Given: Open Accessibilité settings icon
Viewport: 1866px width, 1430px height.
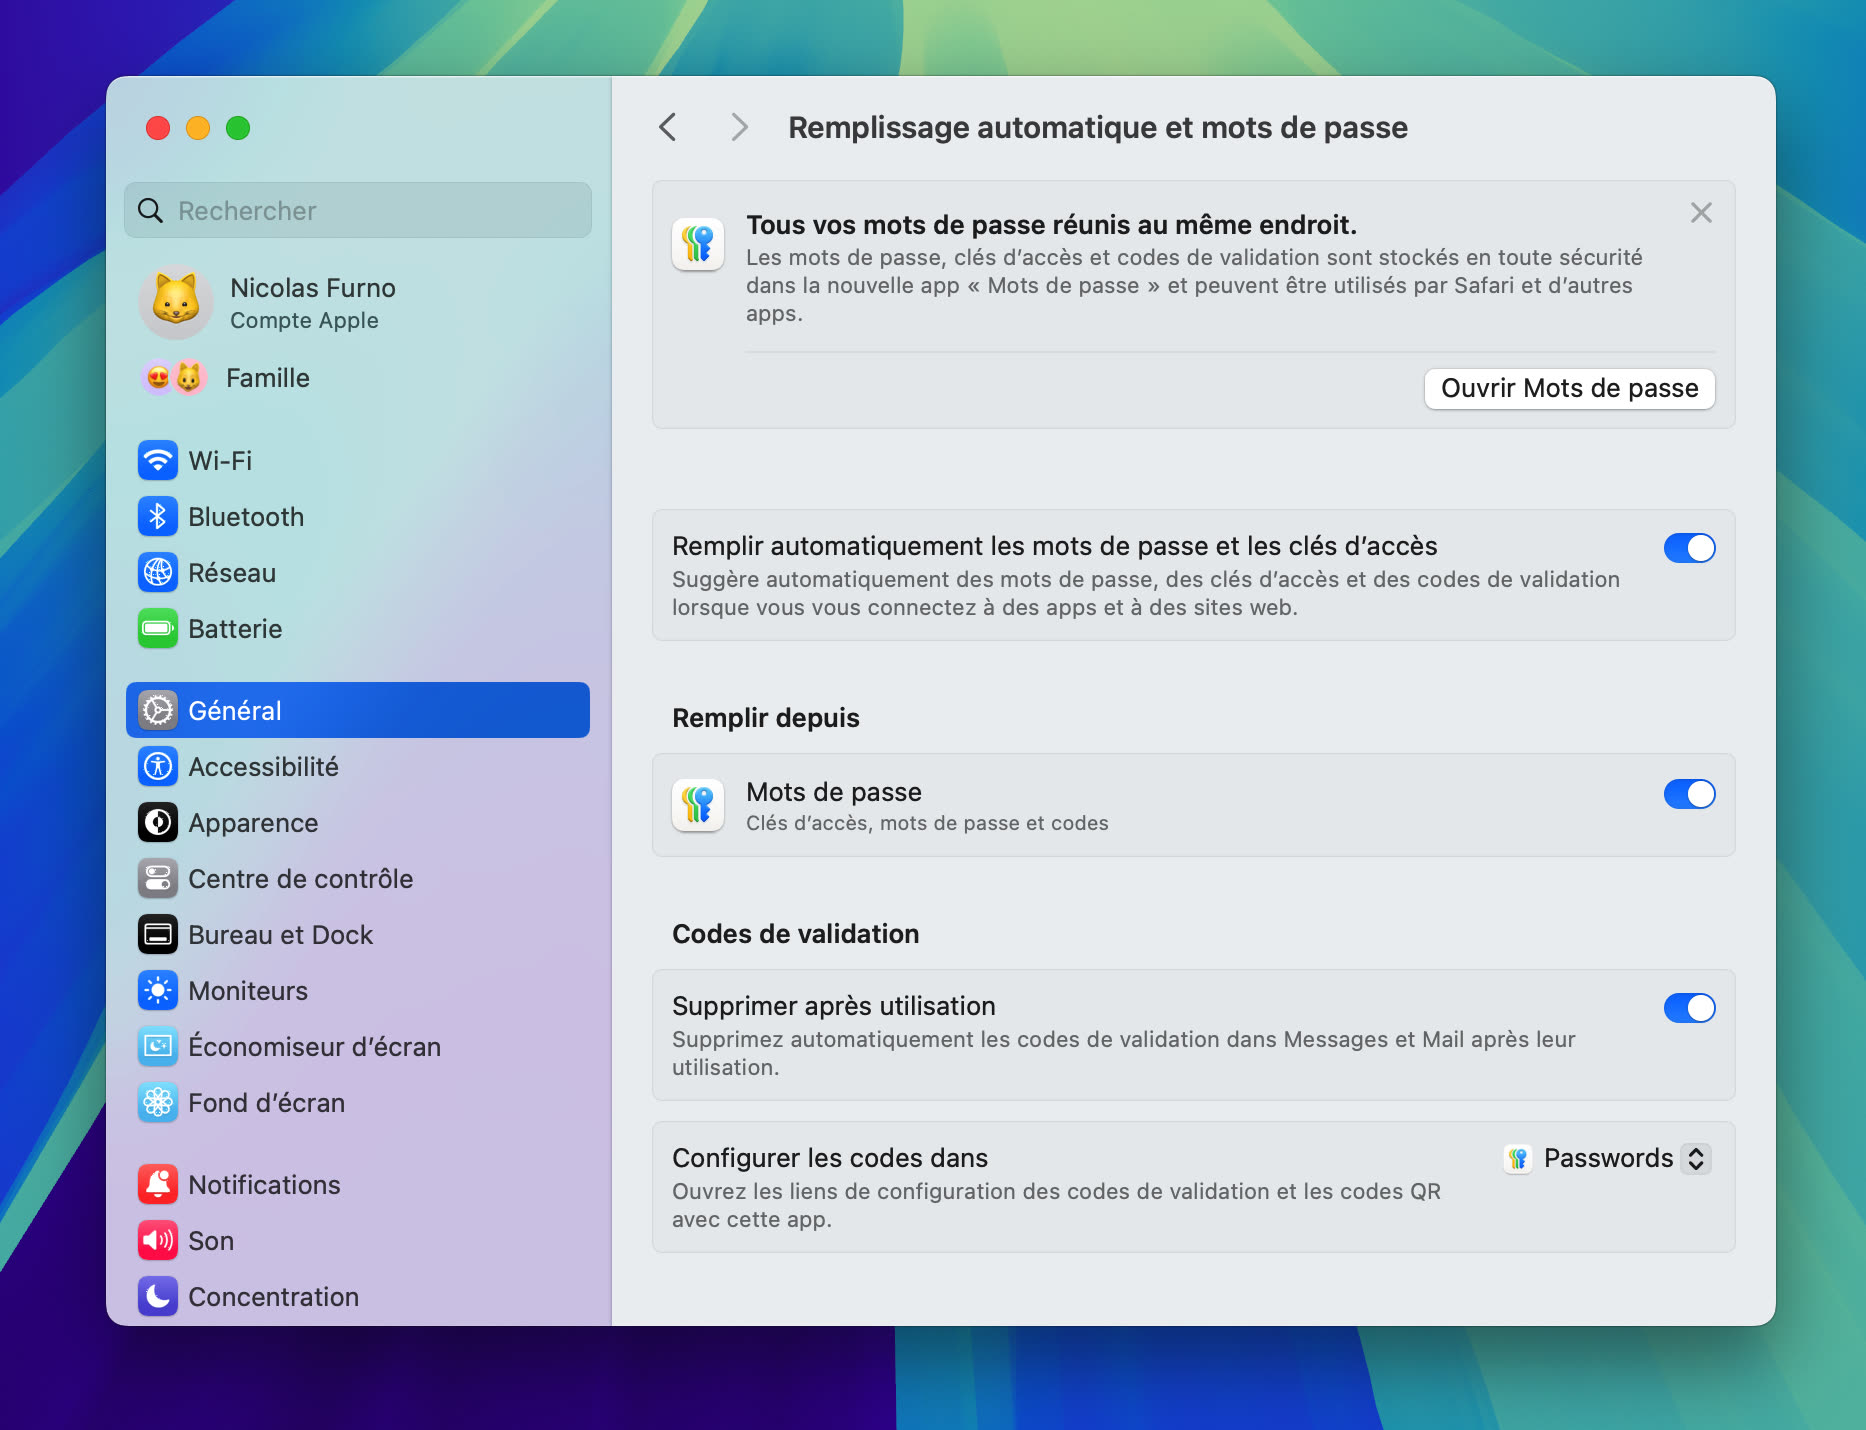Looking at the screenshot, I should click(x=158, y=766).
